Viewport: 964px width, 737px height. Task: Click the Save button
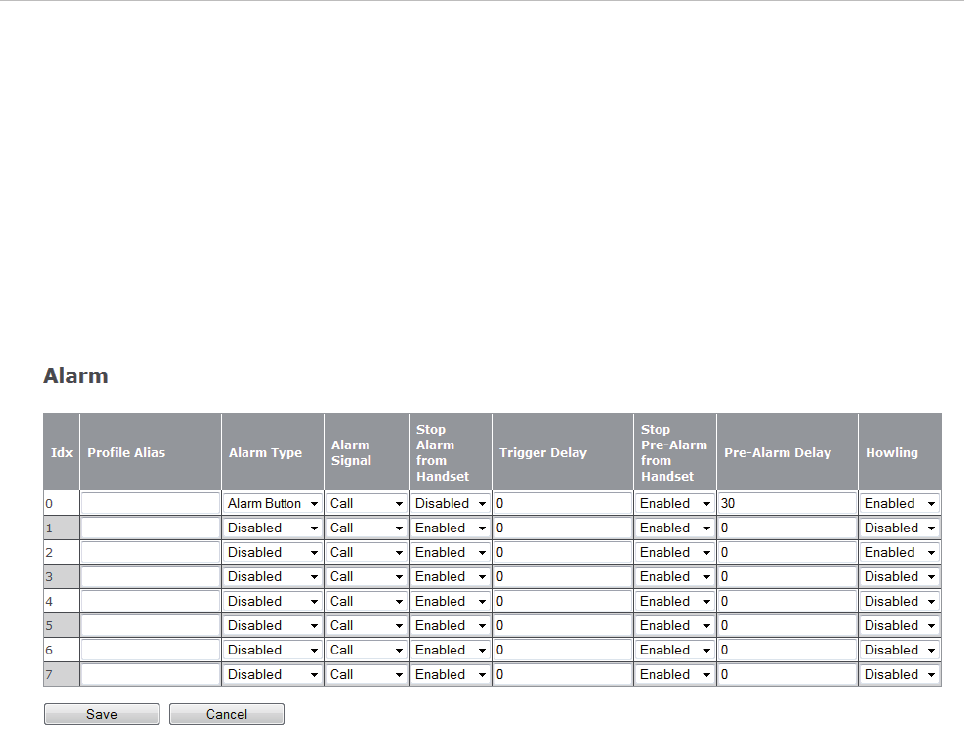pos(101,714)
